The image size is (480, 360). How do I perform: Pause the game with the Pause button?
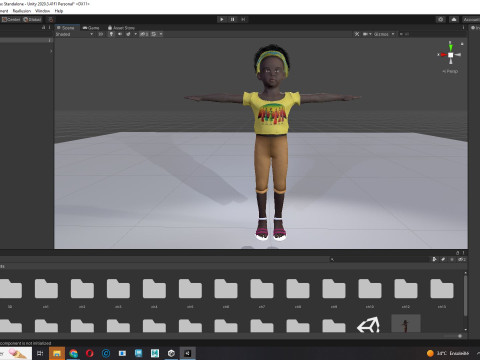tap(232, 19)
